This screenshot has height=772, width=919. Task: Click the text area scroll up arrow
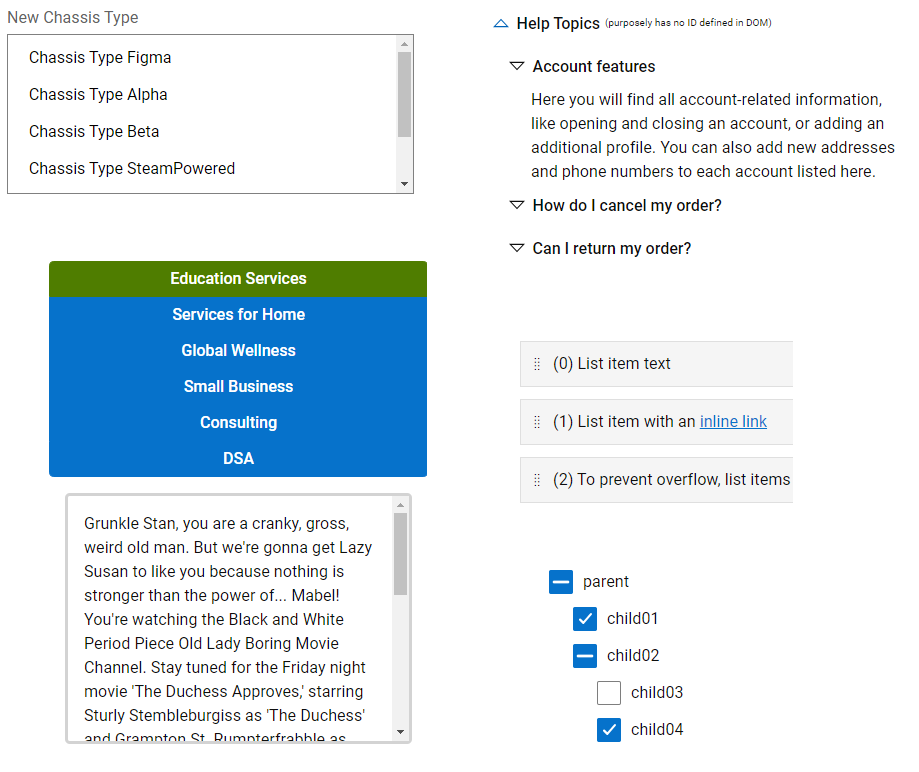coord(401,505)
